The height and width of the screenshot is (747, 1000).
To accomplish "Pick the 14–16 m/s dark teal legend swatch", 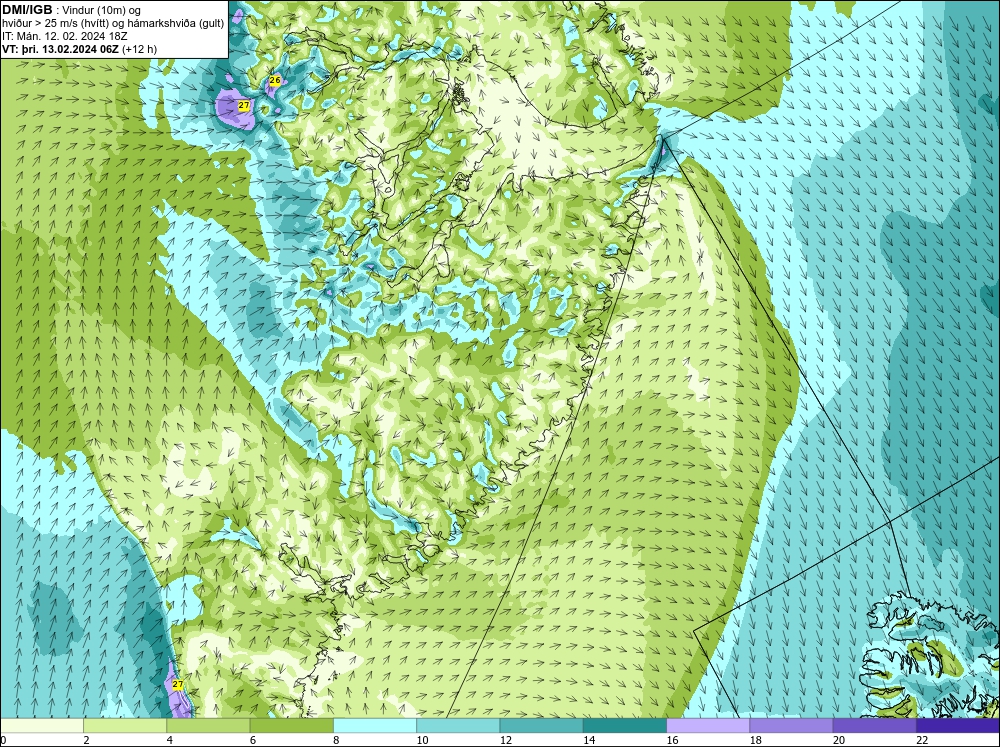I will (625, 726).
